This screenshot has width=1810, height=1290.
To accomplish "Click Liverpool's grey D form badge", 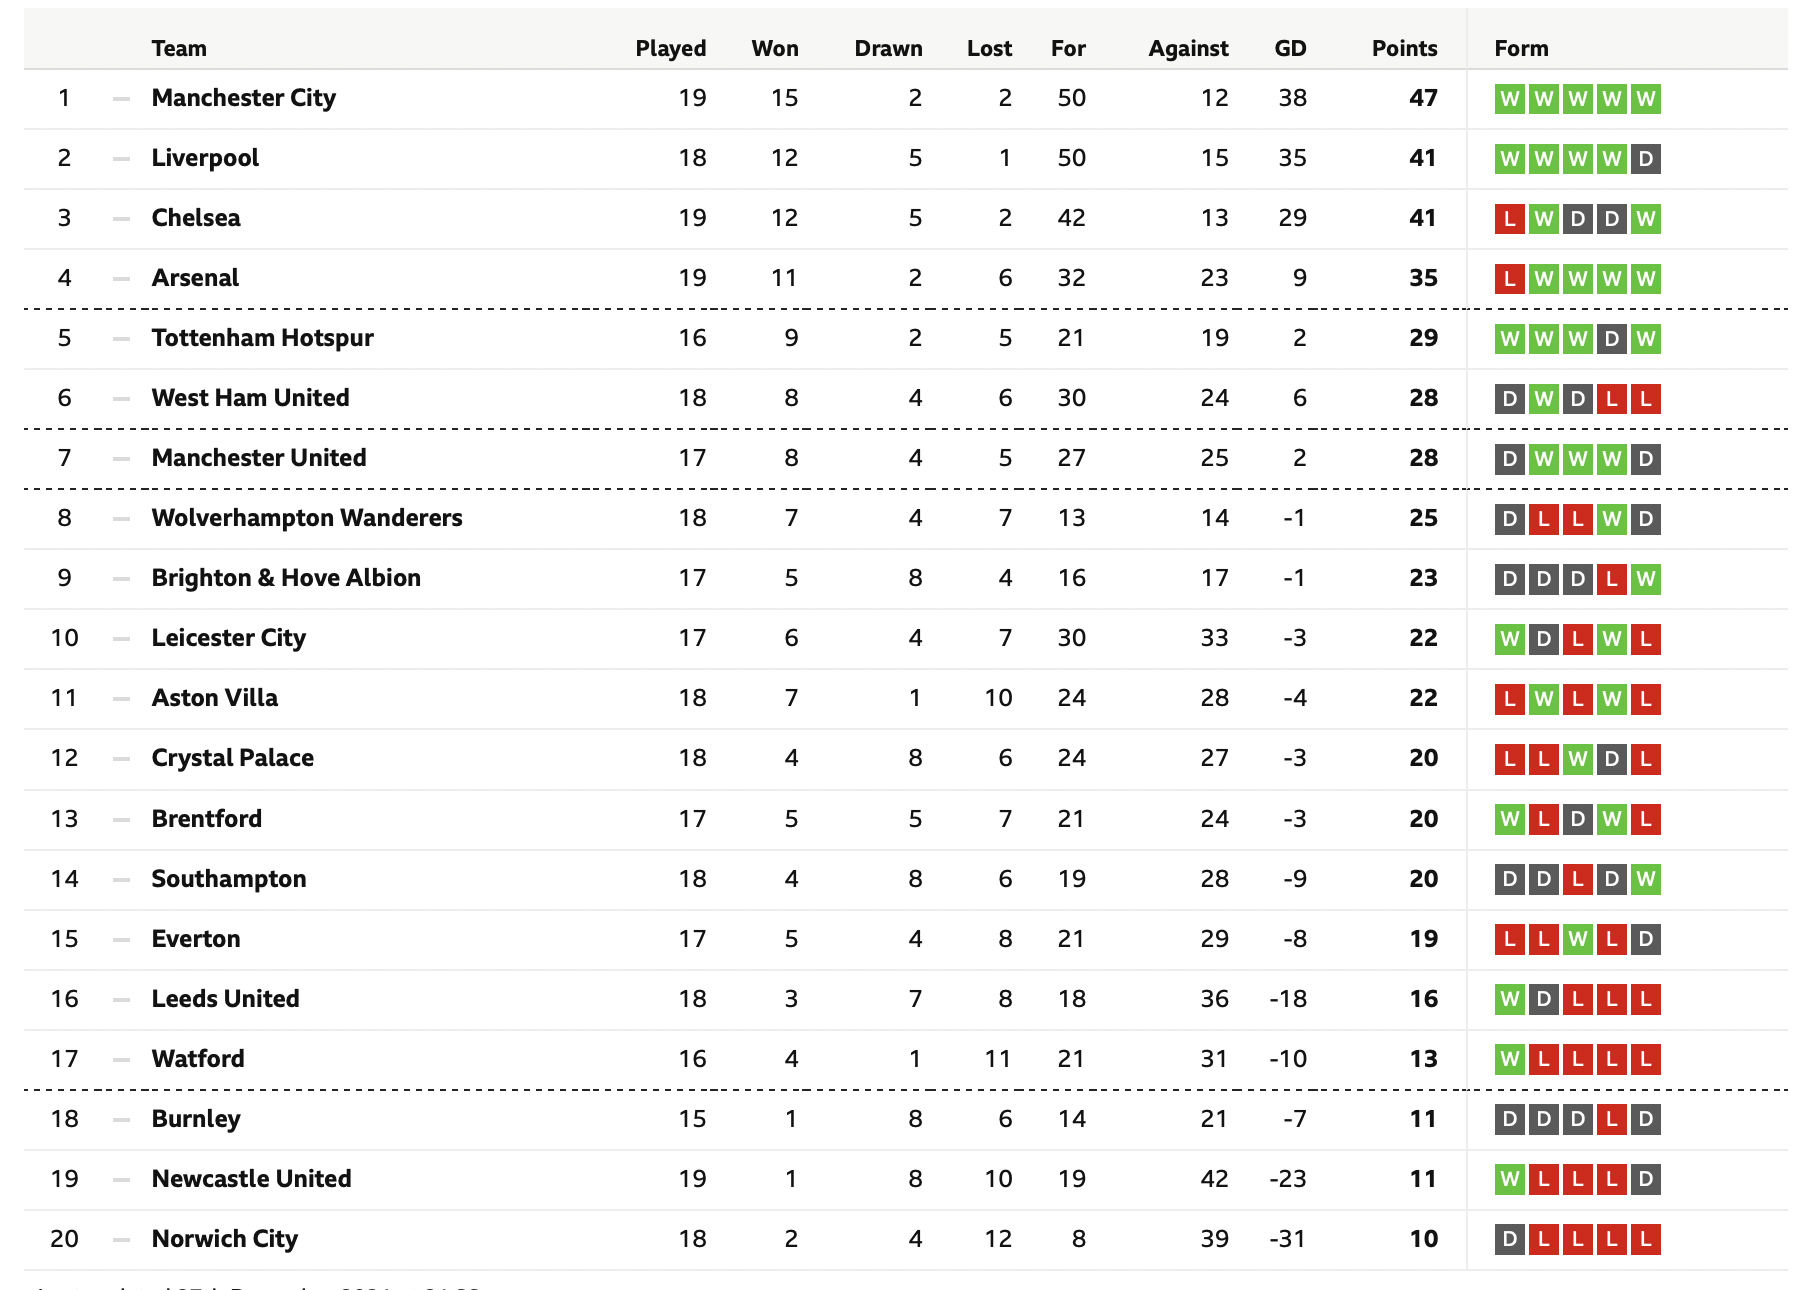I will click(x=1646, y=159).
